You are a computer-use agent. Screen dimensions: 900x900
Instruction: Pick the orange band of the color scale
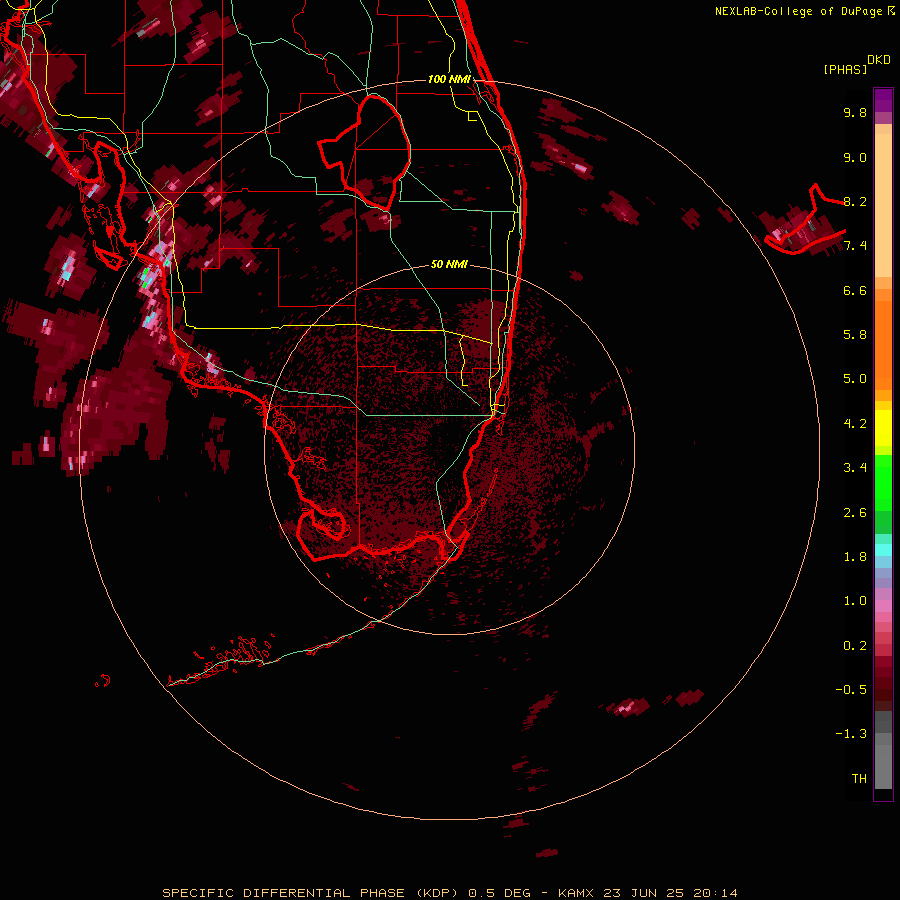pyautogui.click(x=883, y=344)
